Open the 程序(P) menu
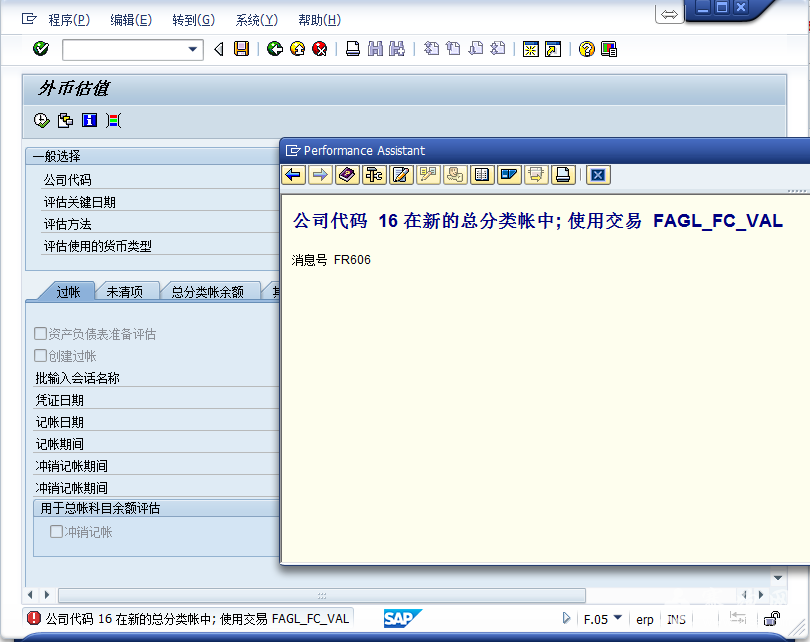 point(69,20)
